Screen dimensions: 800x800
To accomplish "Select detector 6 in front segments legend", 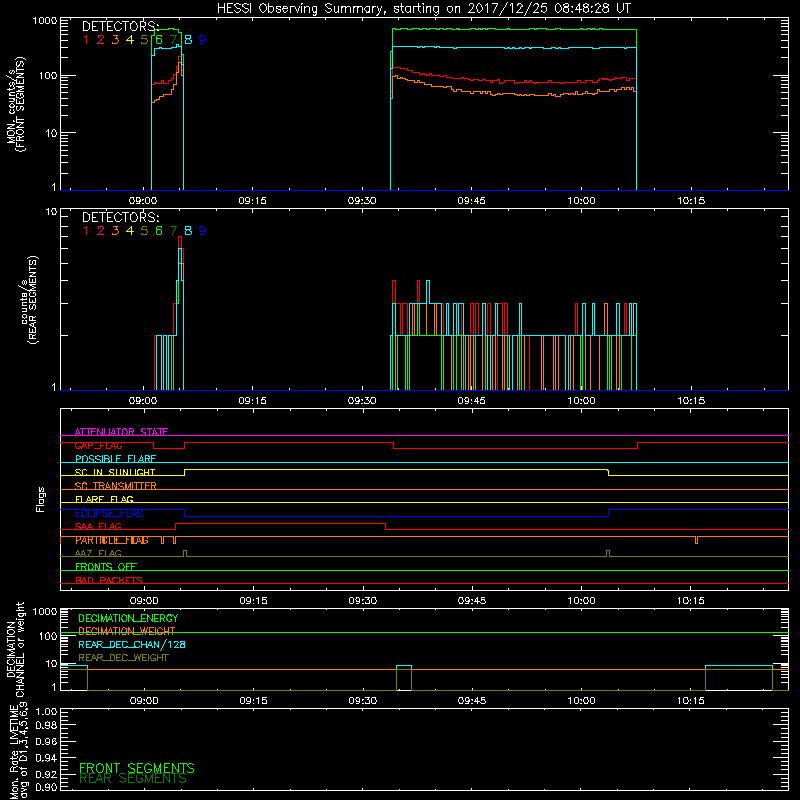I will tap(159, 40).
